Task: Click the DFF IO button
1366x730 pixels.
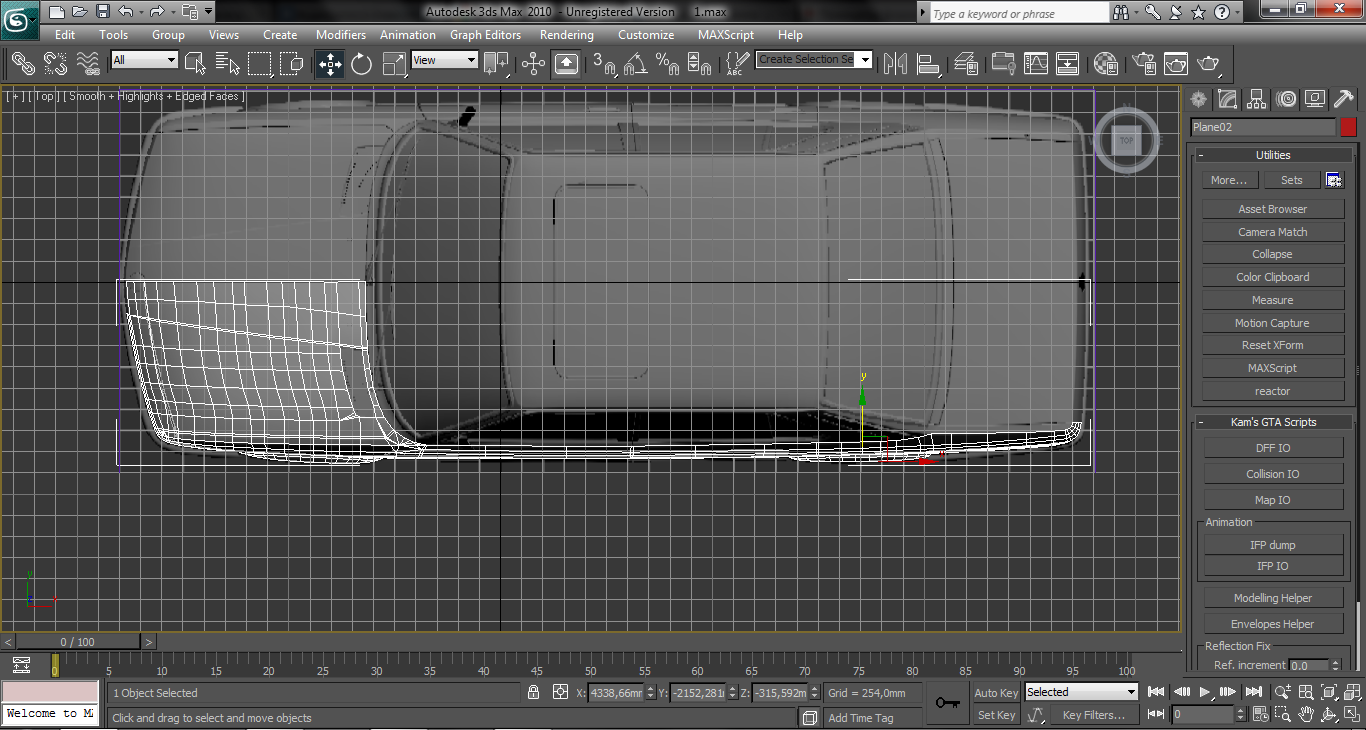Action: pyautogui.click(x=1272, y=448)
